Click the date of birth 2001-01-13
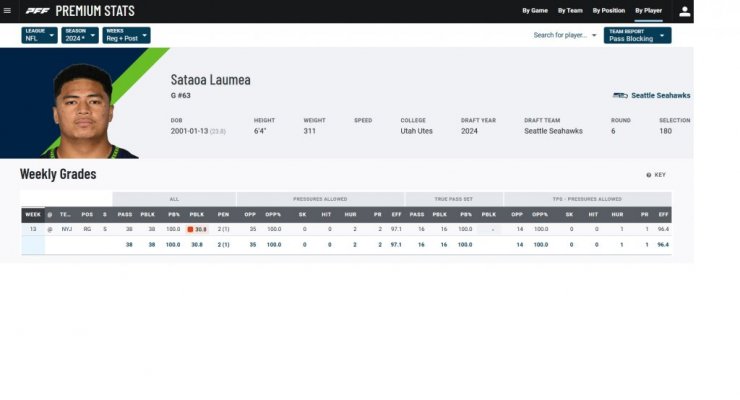The width and height of the screenshot is (740, 400). (189, 131)
